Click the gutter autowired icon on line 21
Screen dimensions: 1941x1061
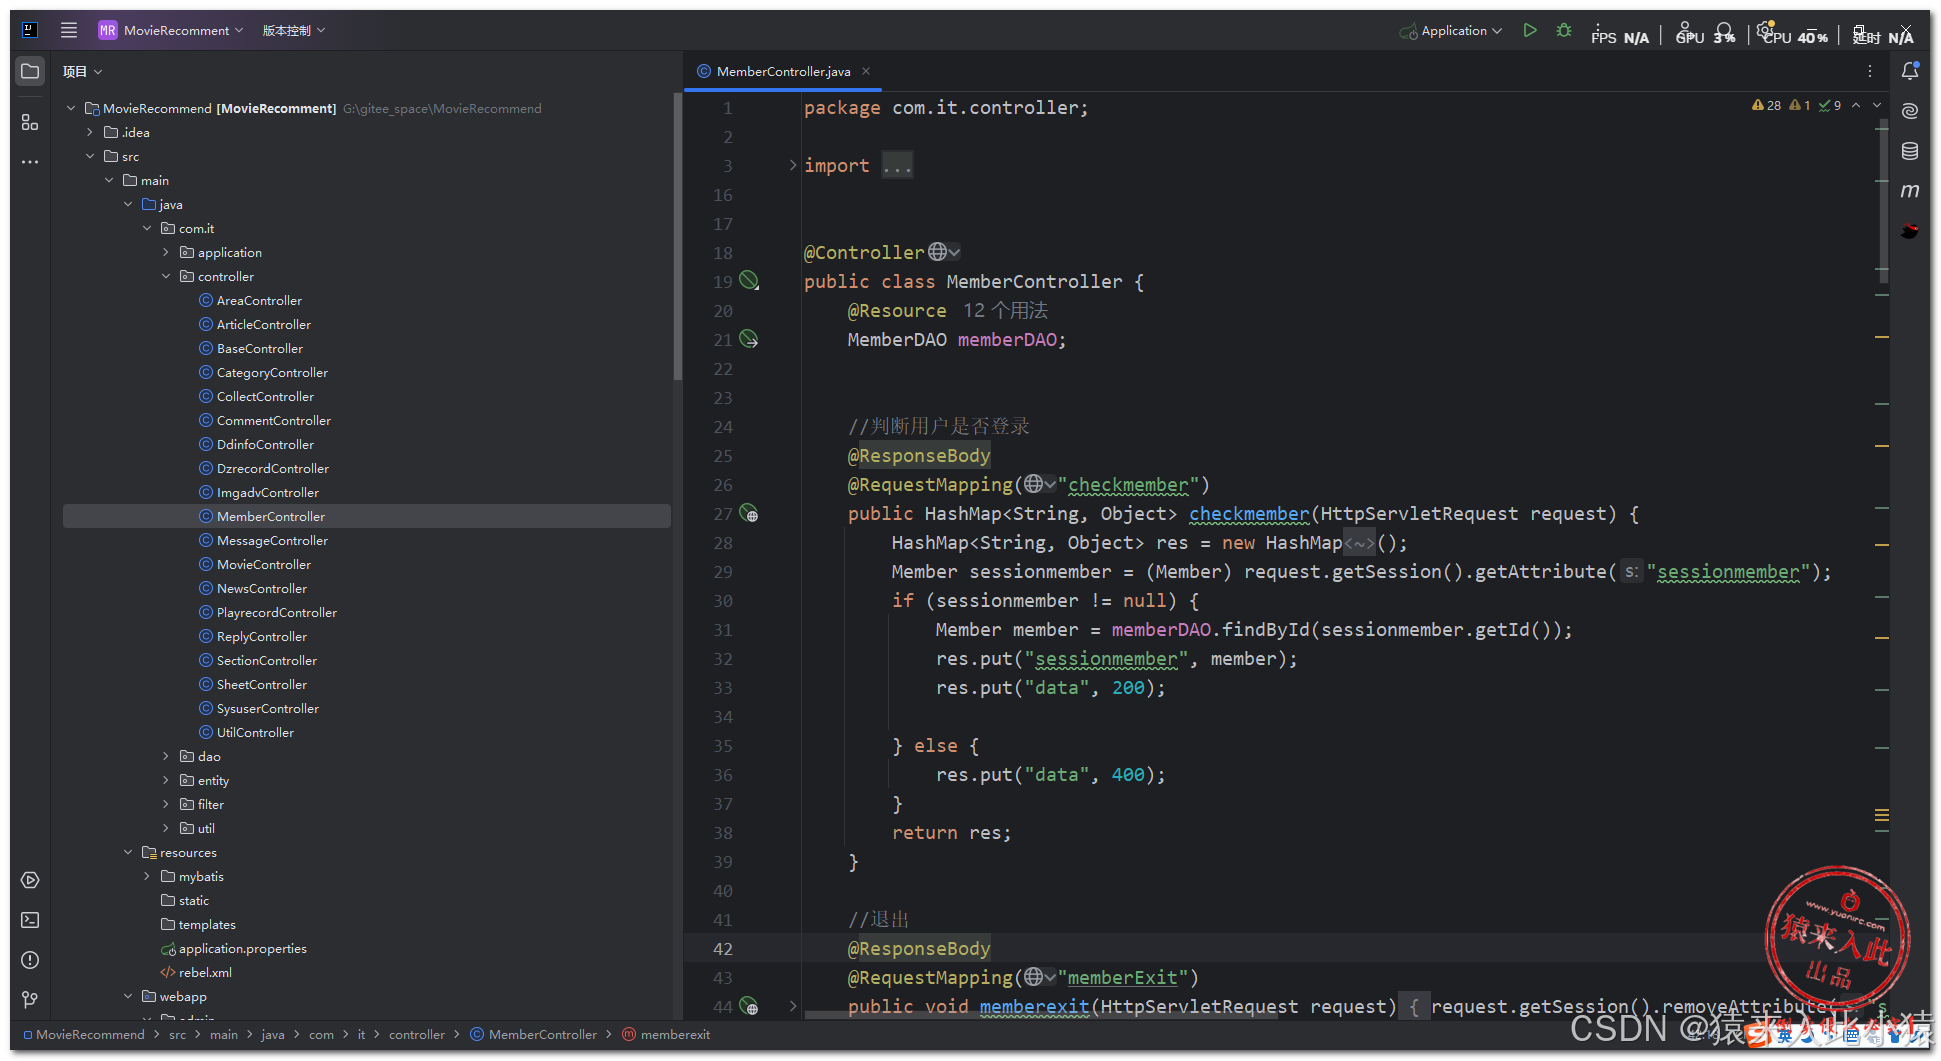749,339
